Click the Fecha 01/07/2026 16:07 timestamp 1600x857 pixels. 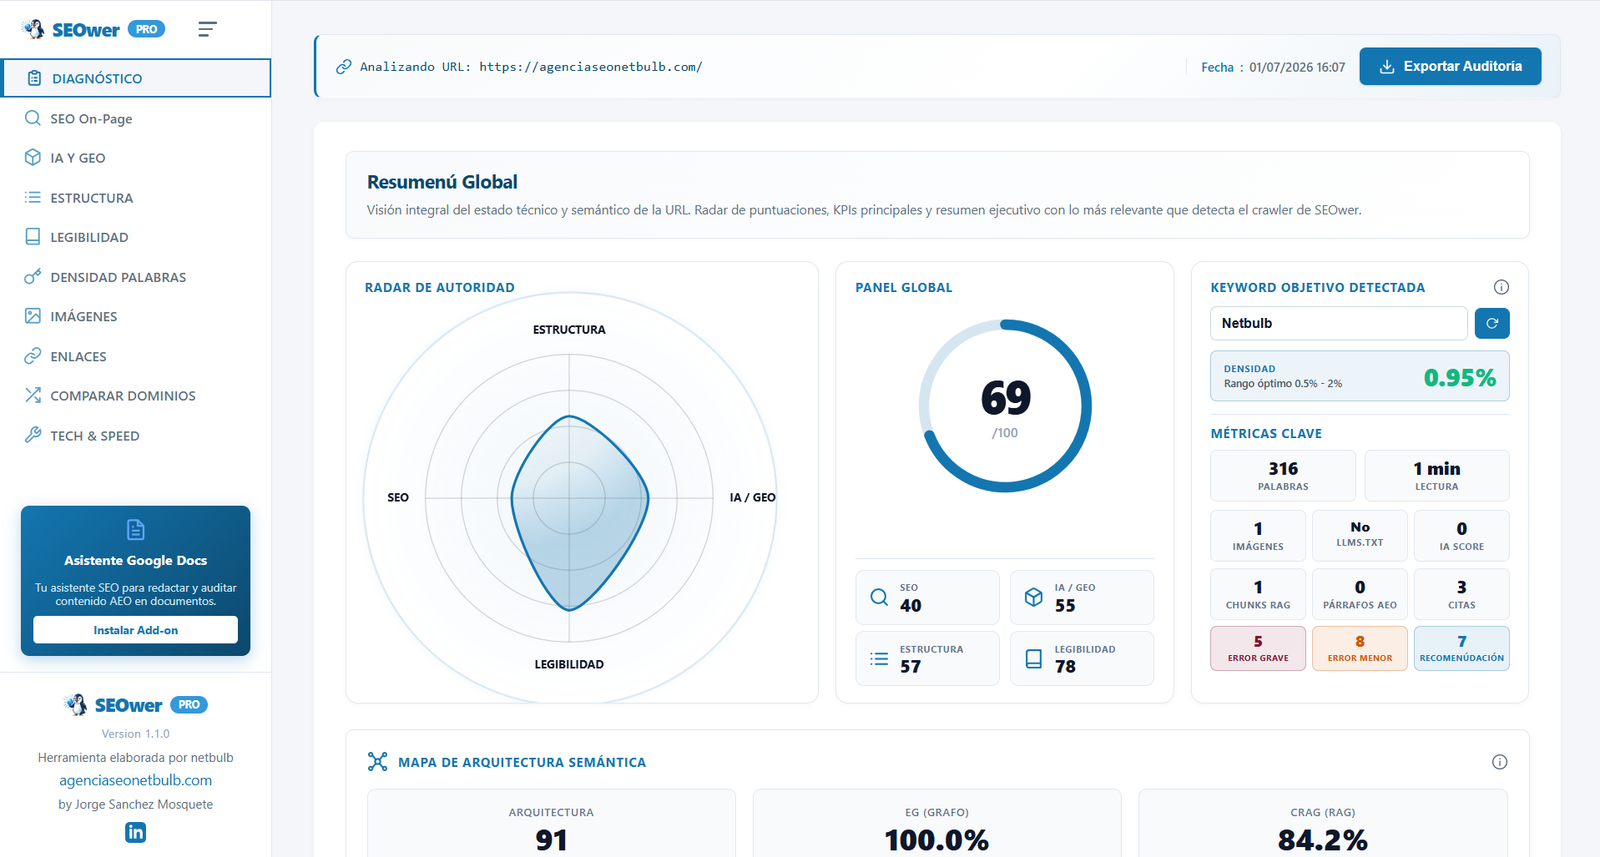pyautogui.click(x=1273, y=67)
